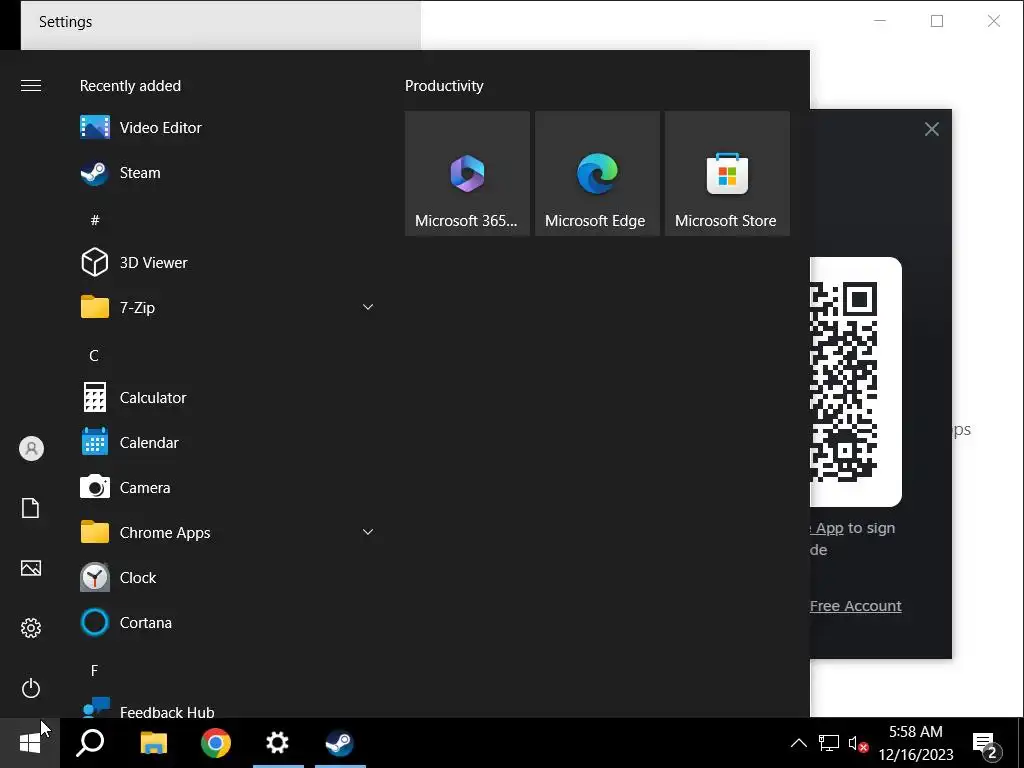The image size is (1024, 768).
Task: Open taskbar Search magnifier
Action: [90, 743]
